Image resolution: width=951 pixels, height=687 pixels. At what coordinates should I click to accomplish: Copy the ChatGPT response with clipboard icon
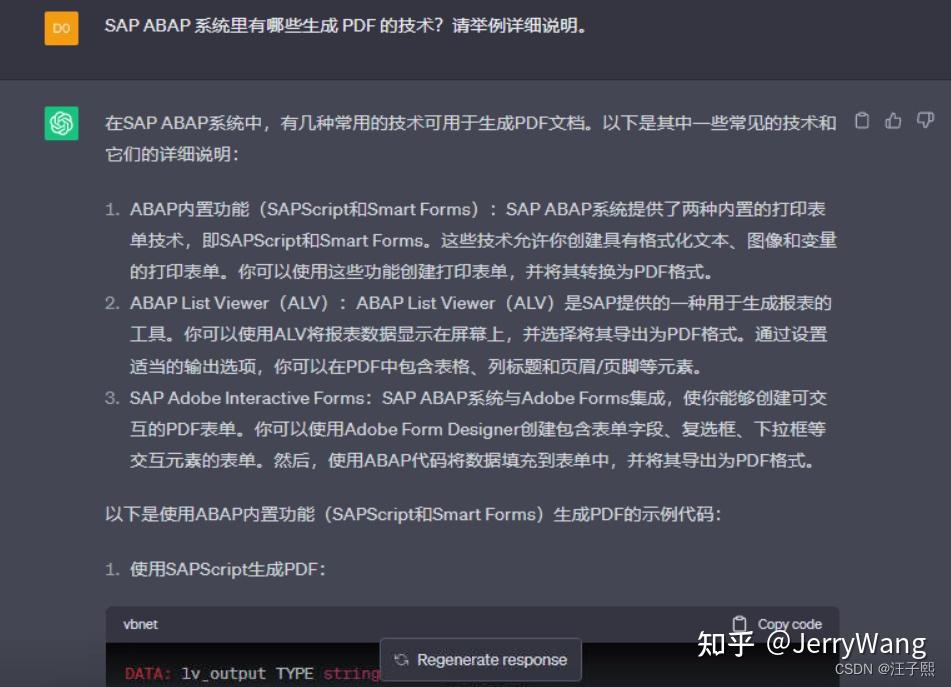coord(862,121)
